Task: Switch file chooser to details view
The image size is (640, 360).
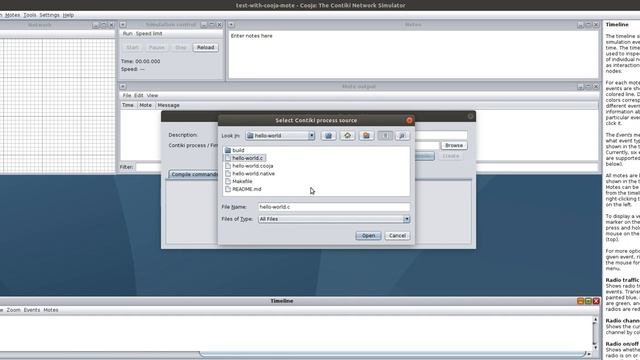Action: coord(402,136)
